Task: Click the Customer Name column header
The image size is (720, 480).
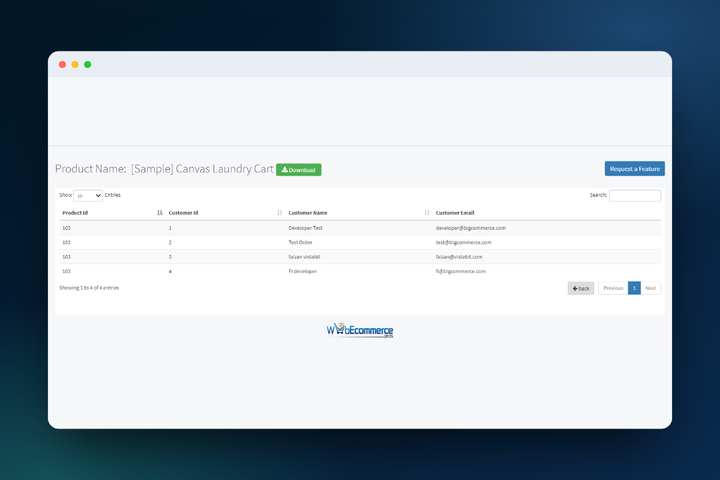Action: [x=308, y=213]
